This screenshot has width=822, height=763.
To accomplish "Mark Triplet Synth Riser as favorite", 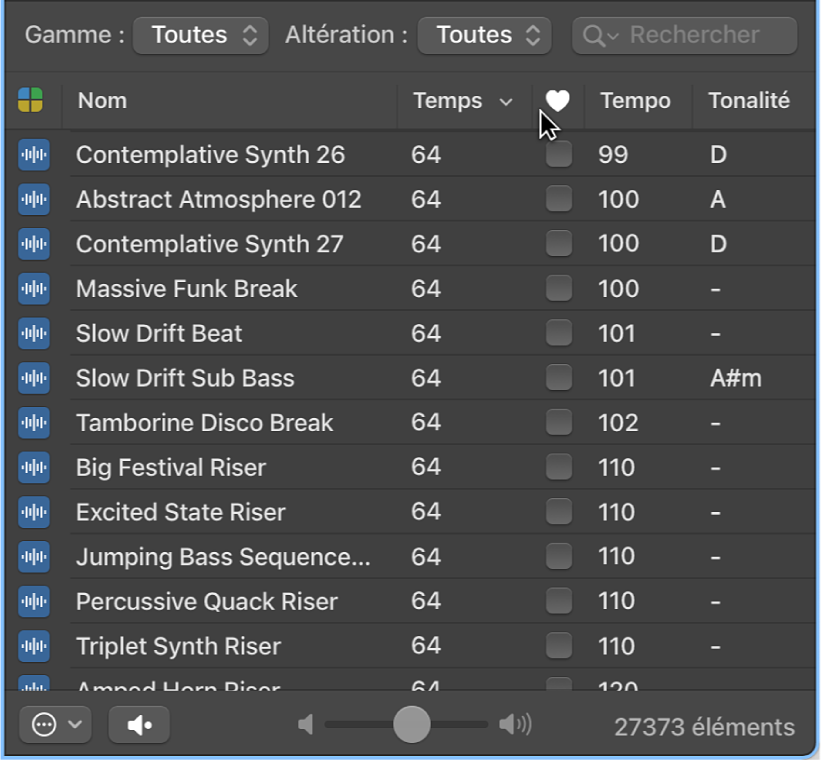I will [559, 646].
